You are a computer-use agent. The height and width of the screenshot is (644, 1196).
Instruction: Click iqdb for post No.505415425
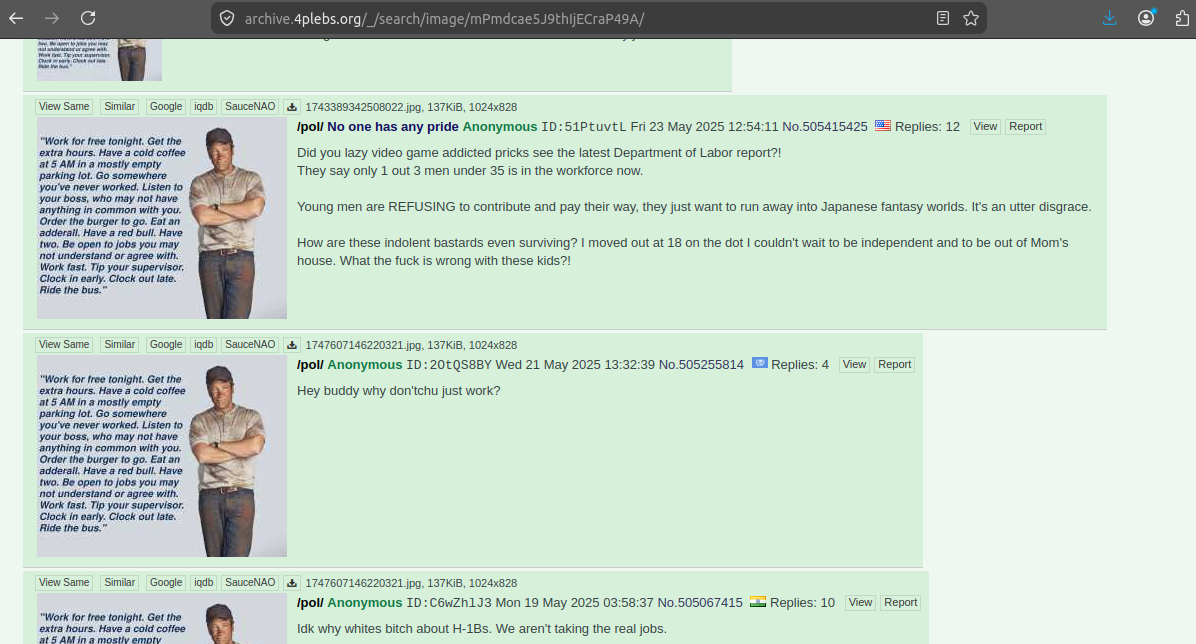click(204, 107)
